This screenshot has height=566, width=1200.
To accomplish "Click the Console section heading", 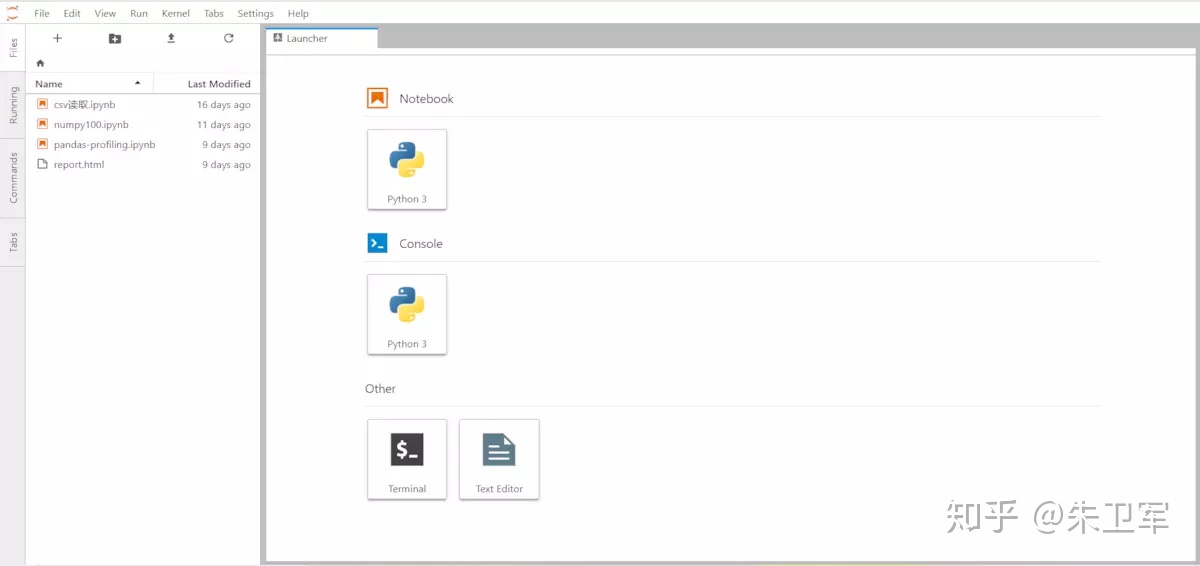I will click(x=421, y=243).
